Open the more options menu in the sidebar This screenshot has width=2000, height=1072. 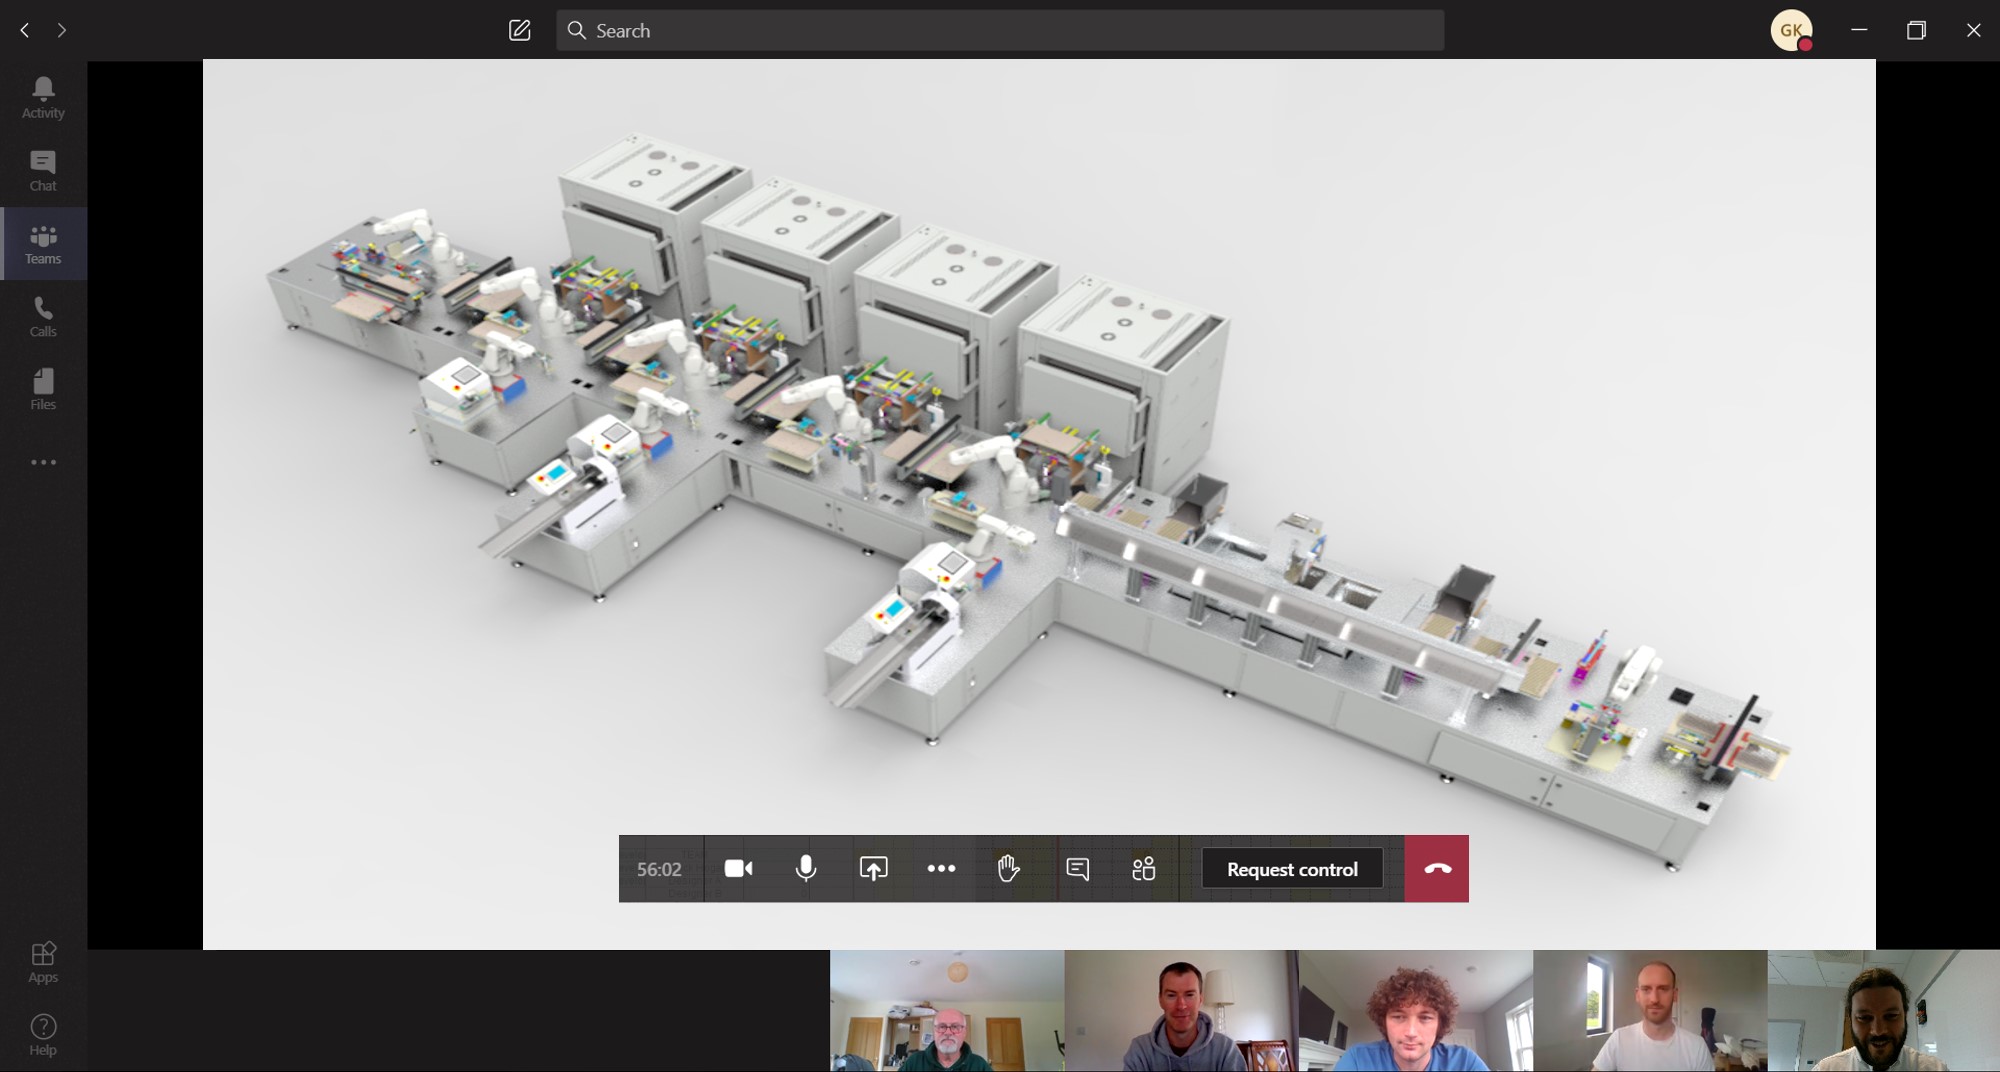(42, 461)
